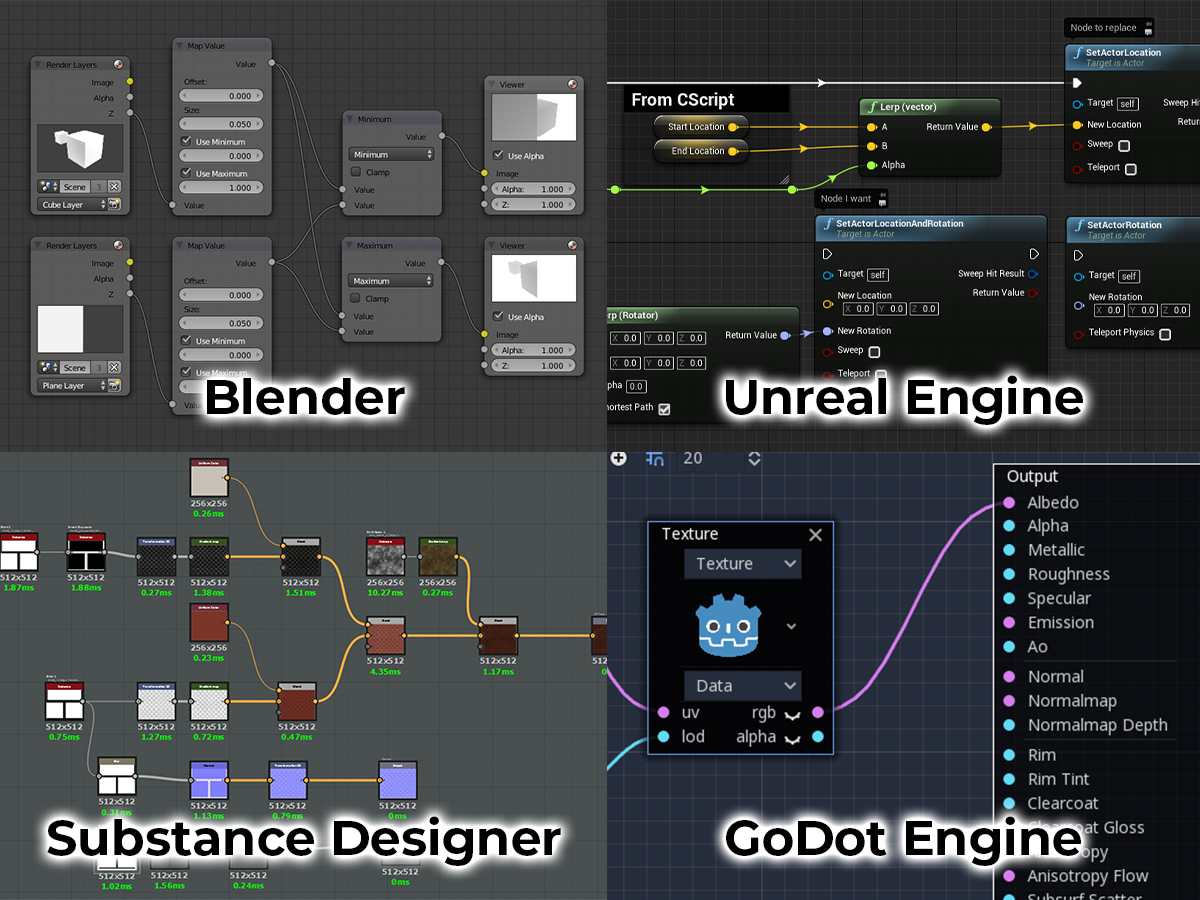Click the camera icon beside the Cube Layer field

coord(114,205)
